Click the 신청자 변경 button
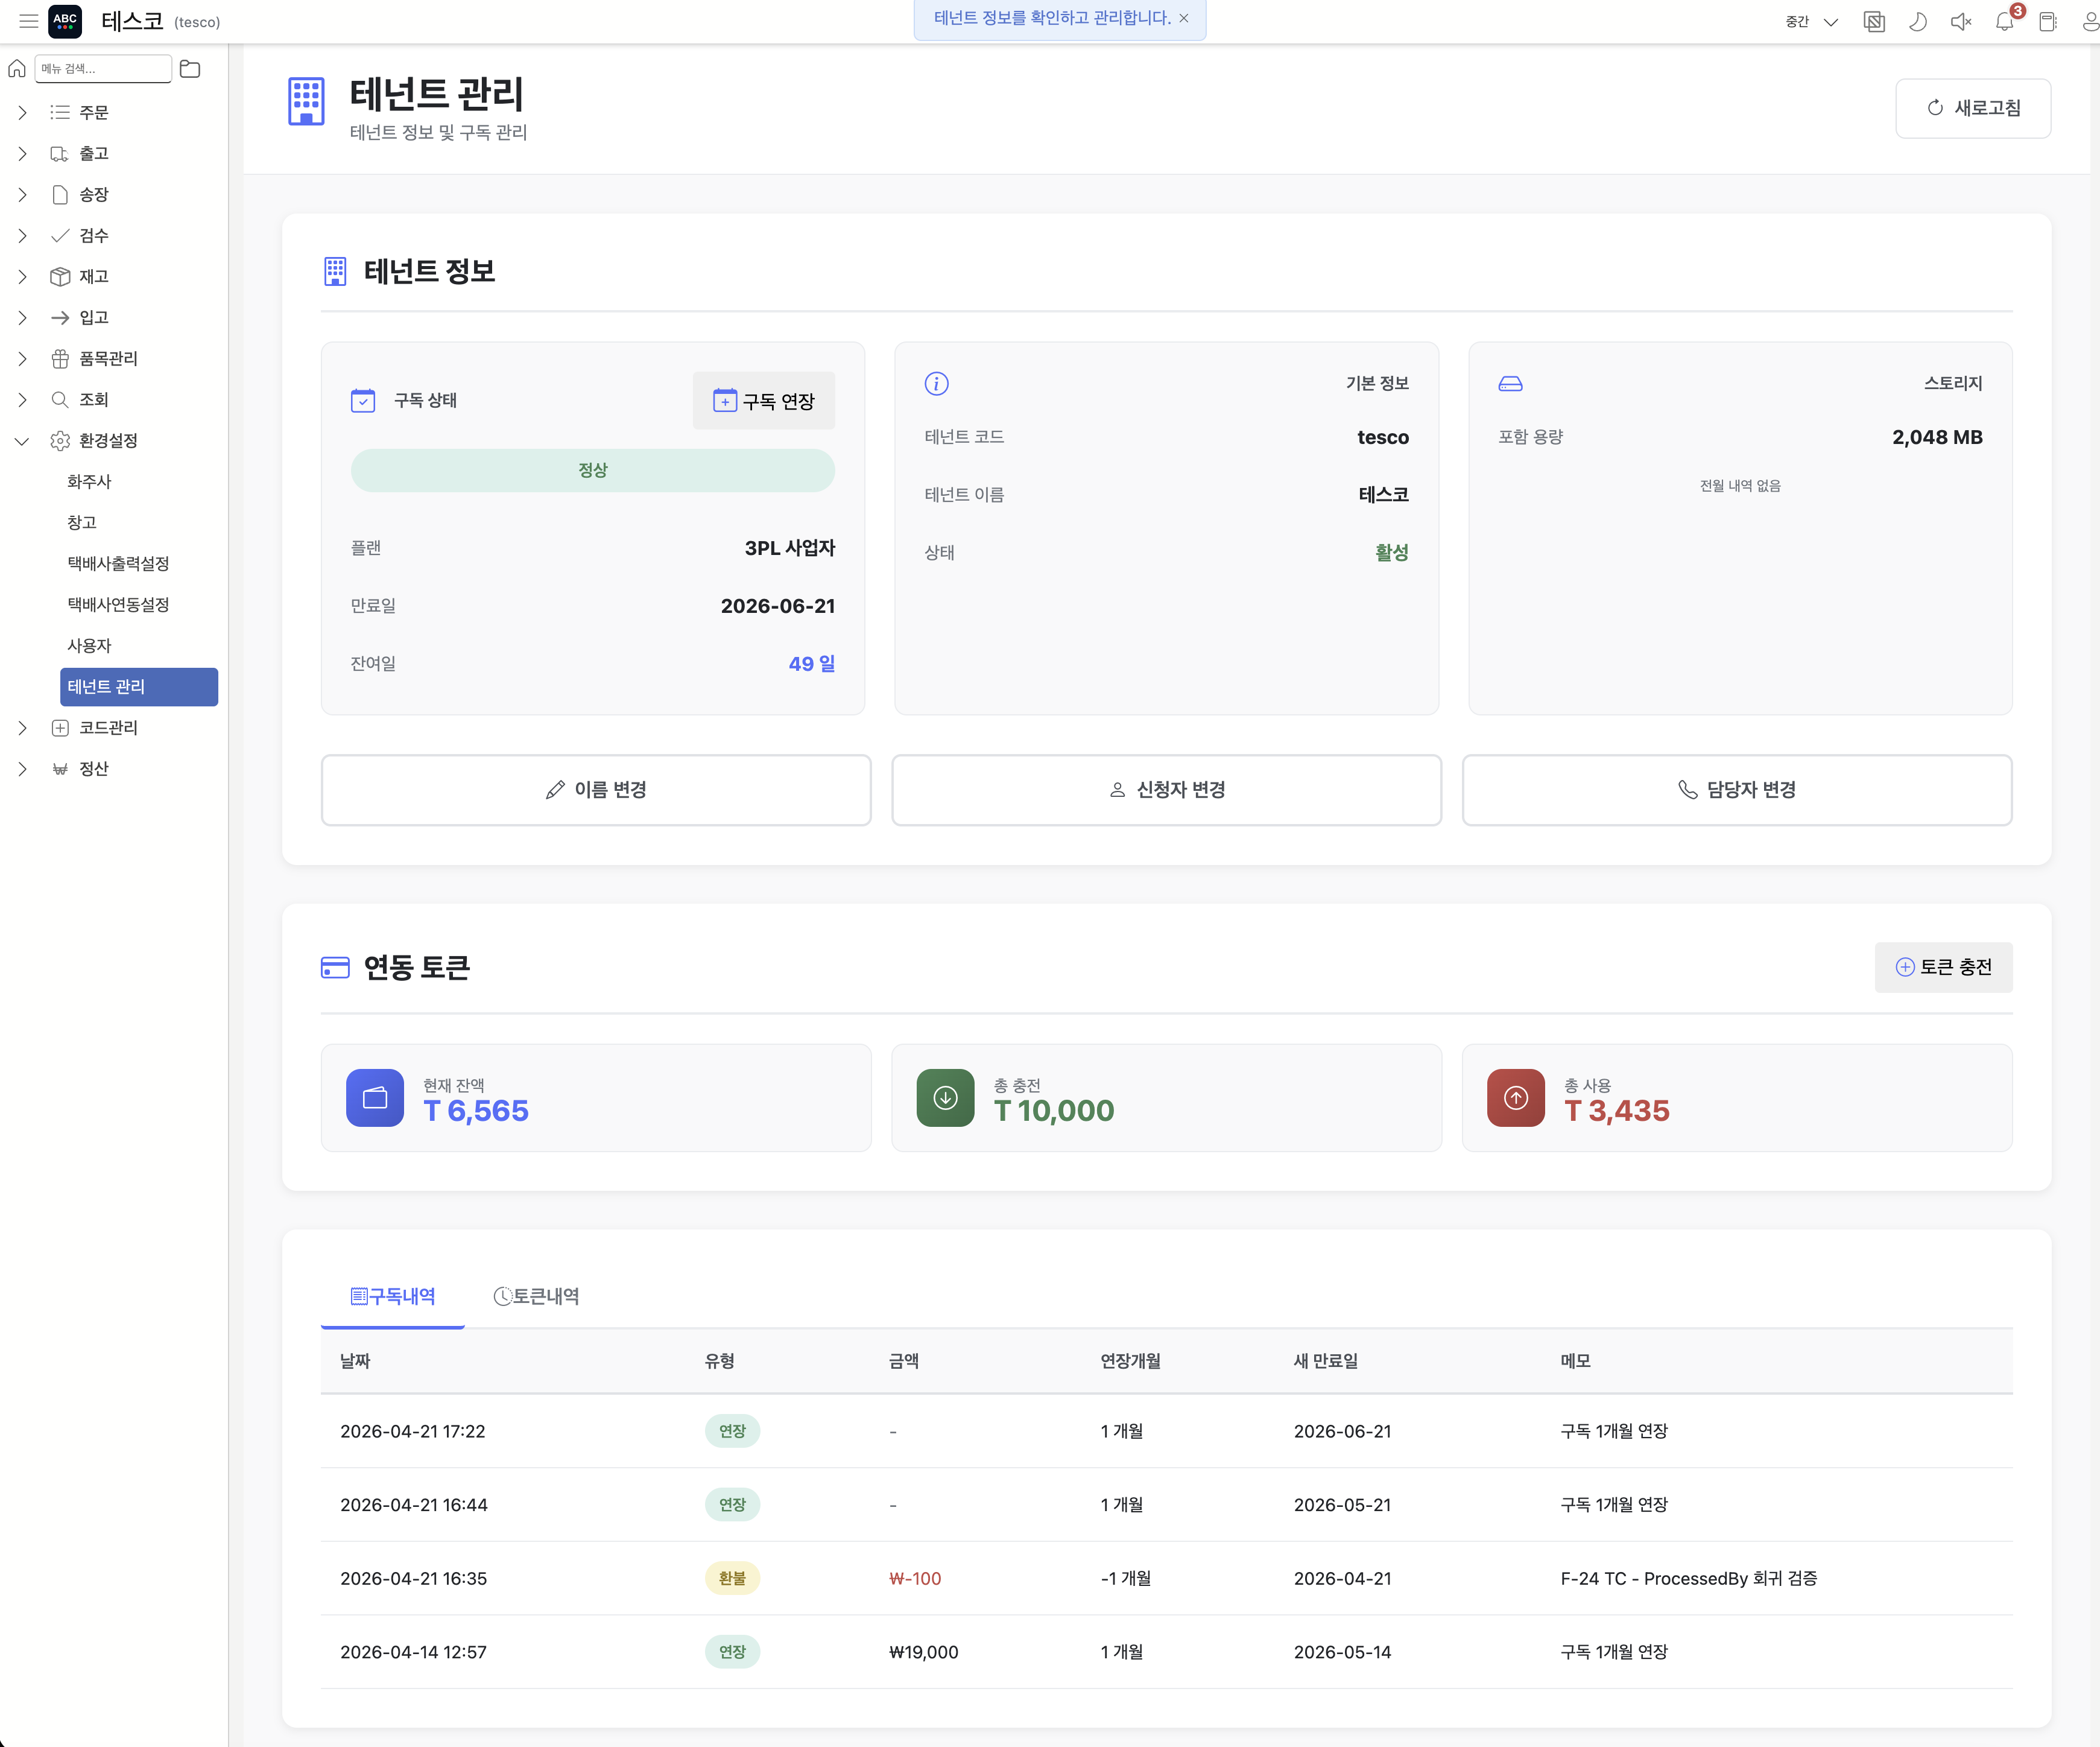The image size is (2100, 1747). [x=1167, y=790]
